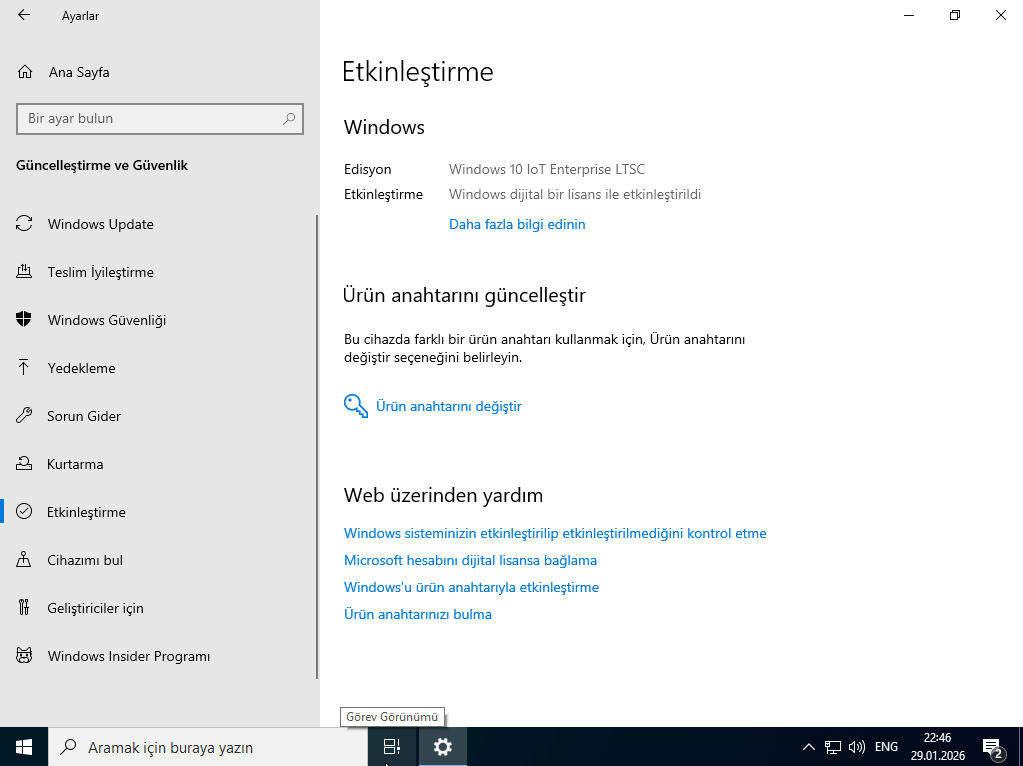Select the Windows Update sync icon
This screenshot has height=766, width=1023.
[24, 224]
